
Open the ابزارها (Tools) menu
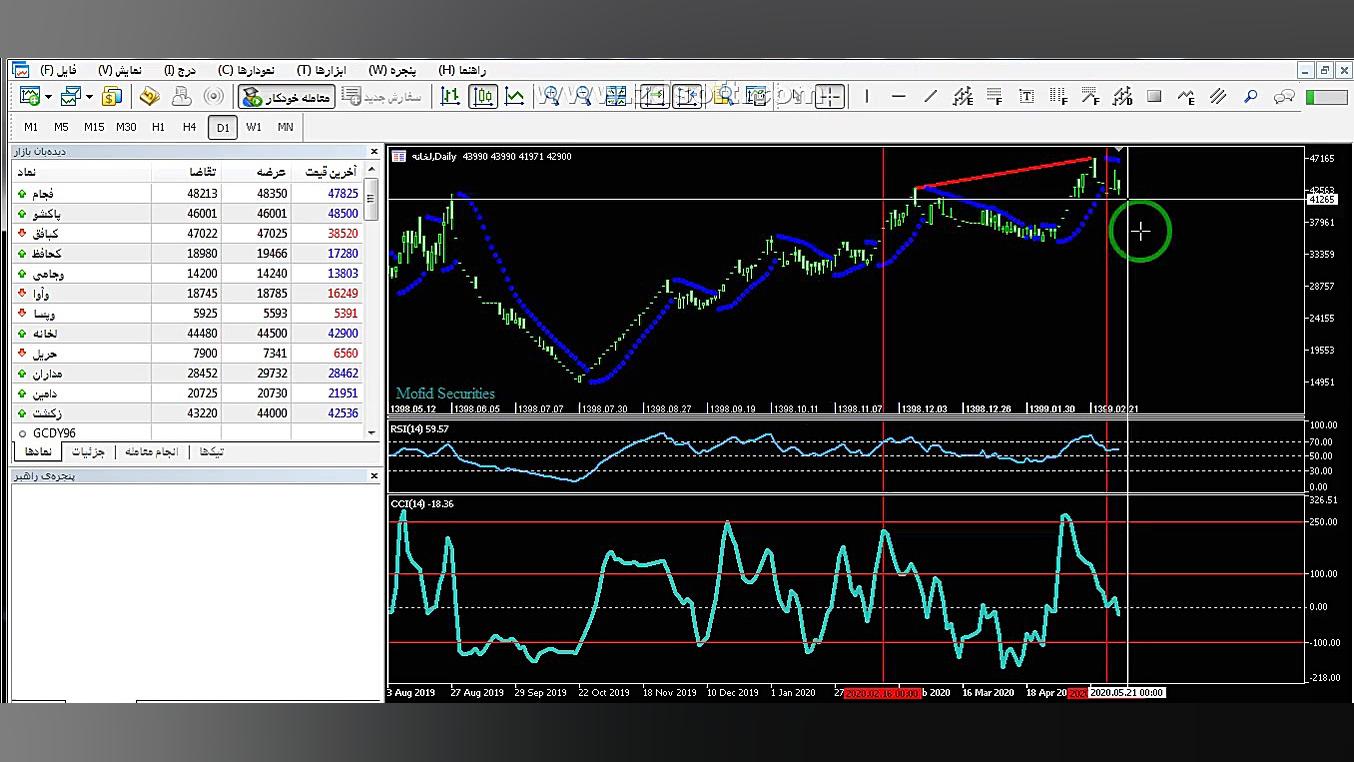[x=321, y=70]
